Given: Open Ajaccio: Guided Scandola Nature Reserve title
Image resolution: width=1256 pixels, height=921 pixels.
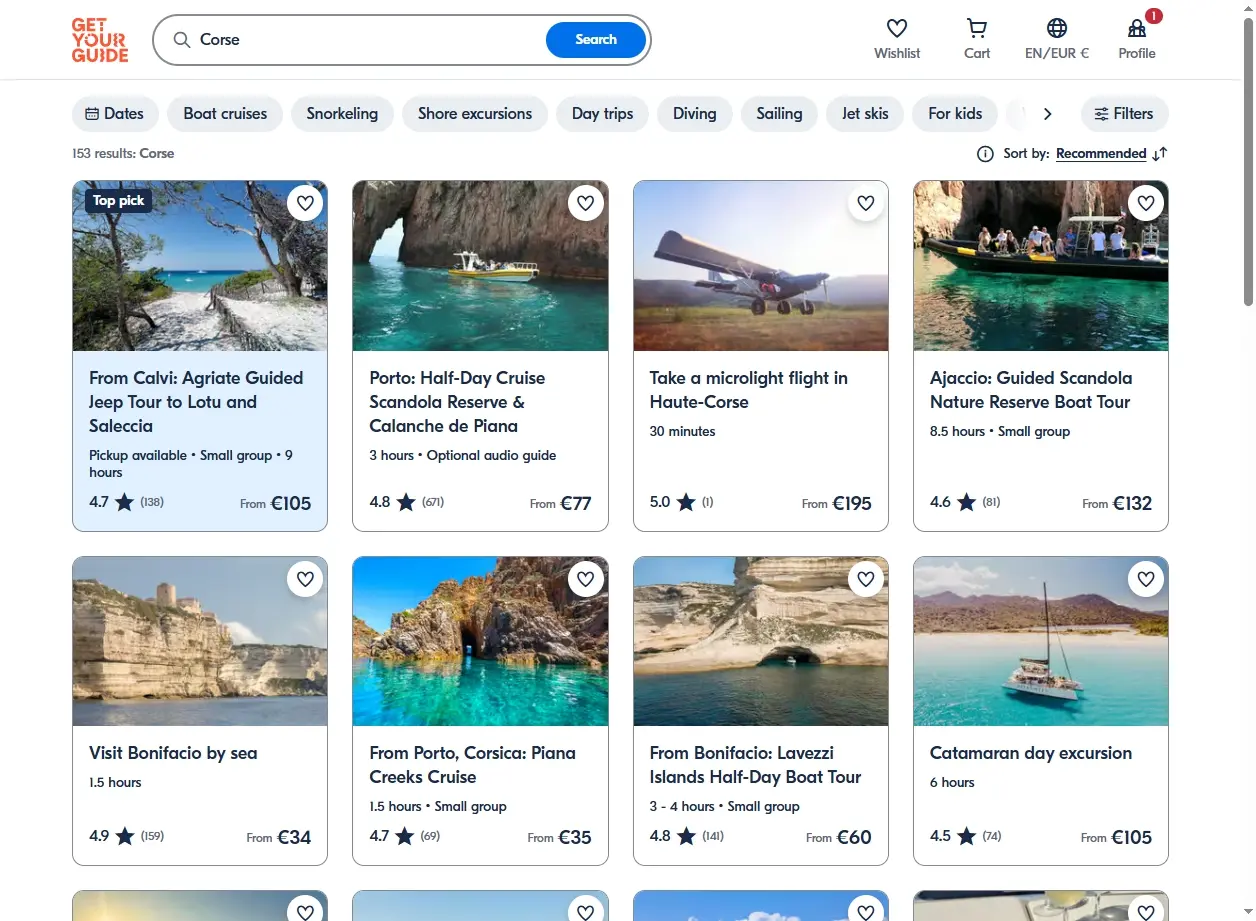Looking at the screenshot, I should tap(1031, 390).
